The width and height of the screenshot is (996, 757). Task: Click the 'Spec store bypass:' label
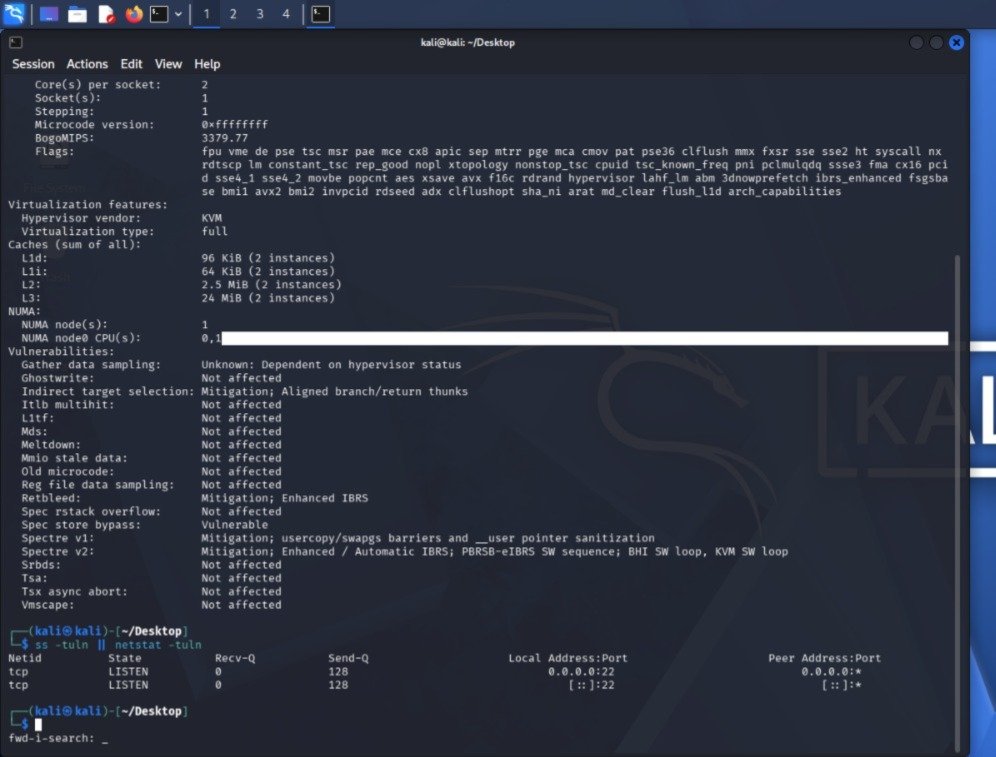click(81, 525)
